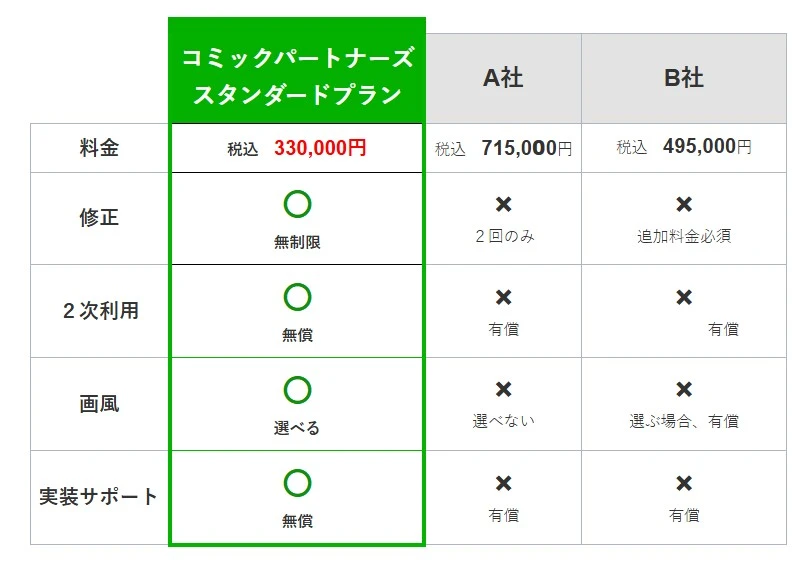Click the 715,000円 price for A社

coord(526,148)
